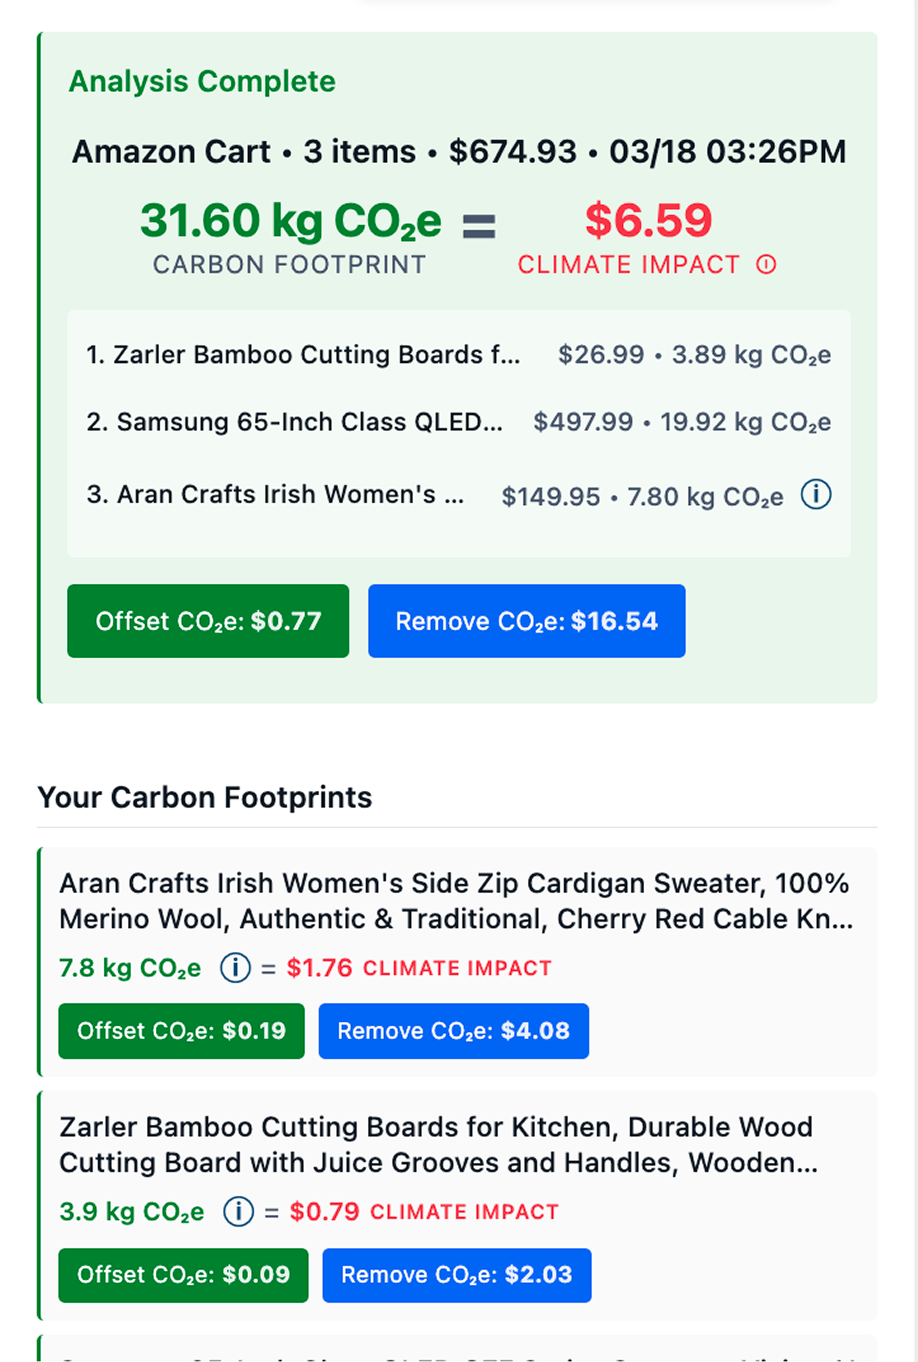
Task: Remove CO₂e from Zarler board for $2.03
Action: (x=456, y=1275)
